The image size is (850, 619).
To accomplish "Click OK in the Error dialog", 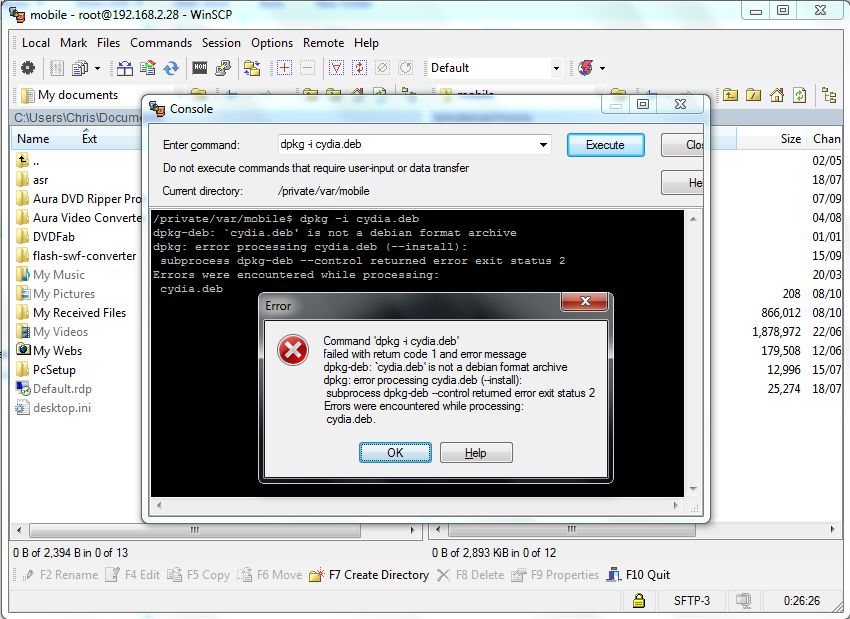I will tap(395, 453).
